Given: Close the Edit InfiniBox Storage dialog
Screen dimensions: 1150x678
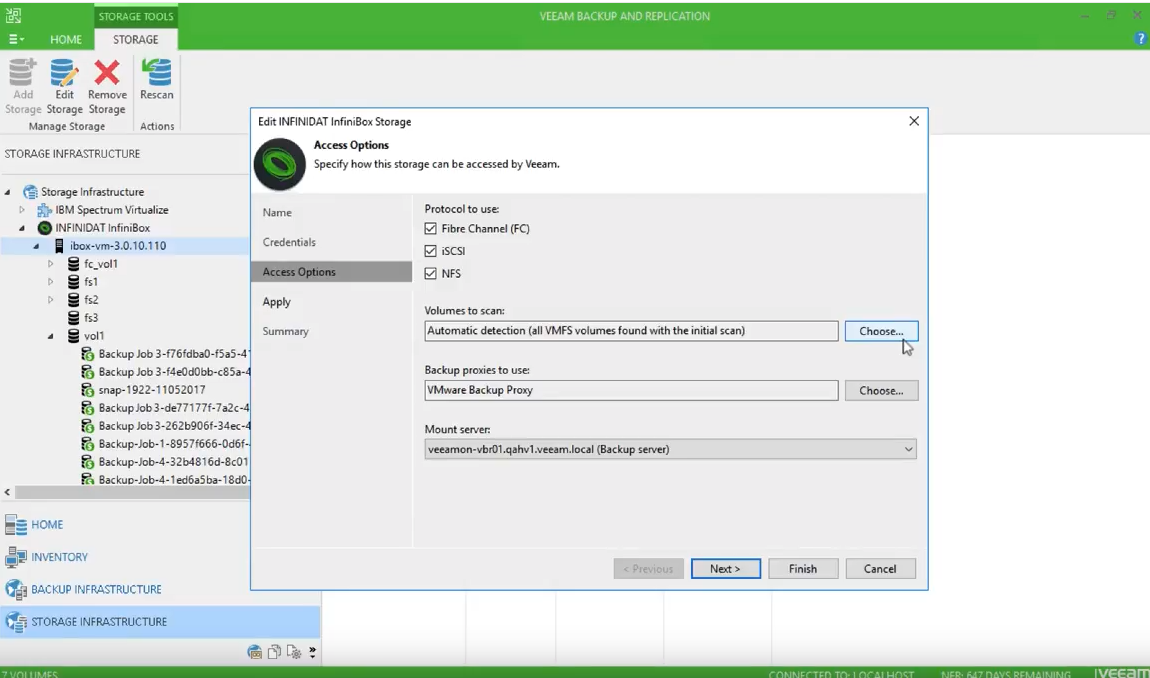Looking at the screenshot, I should pyautogui.click(x=914, y=121).
